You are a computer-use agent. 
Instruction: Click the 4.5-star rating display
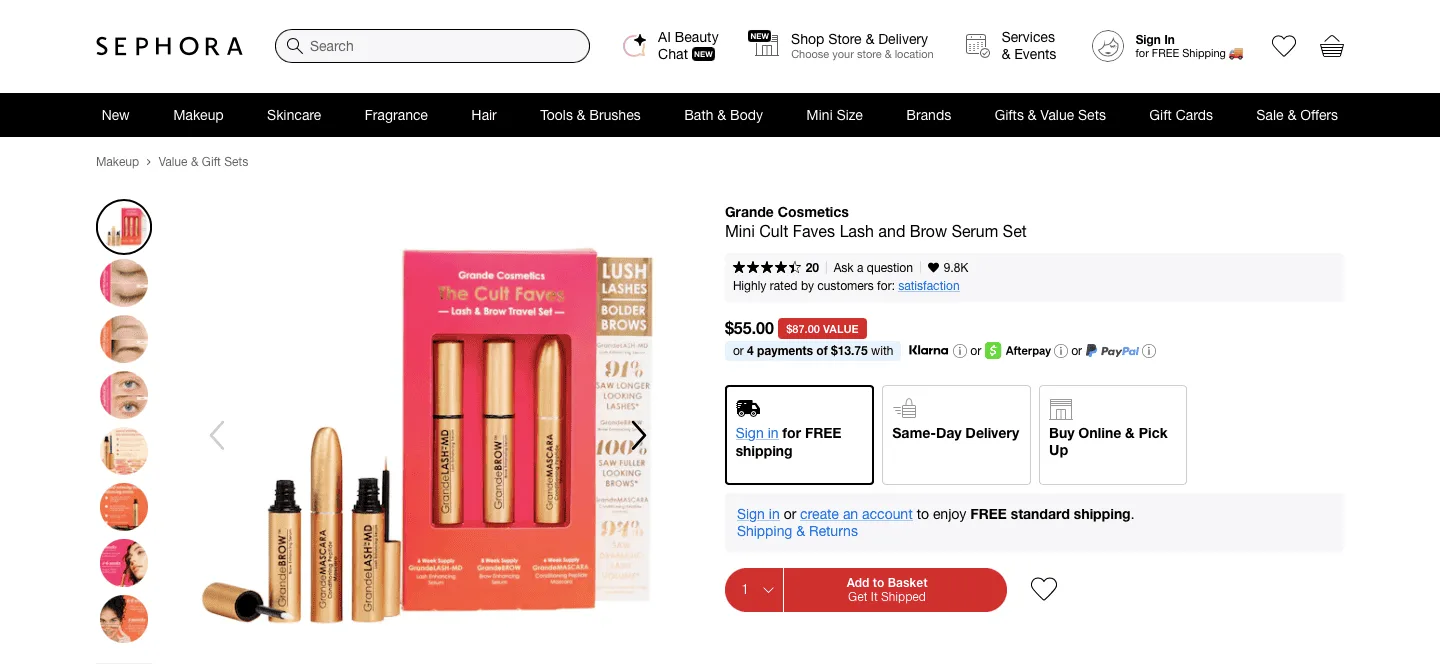tap(767, 267)
